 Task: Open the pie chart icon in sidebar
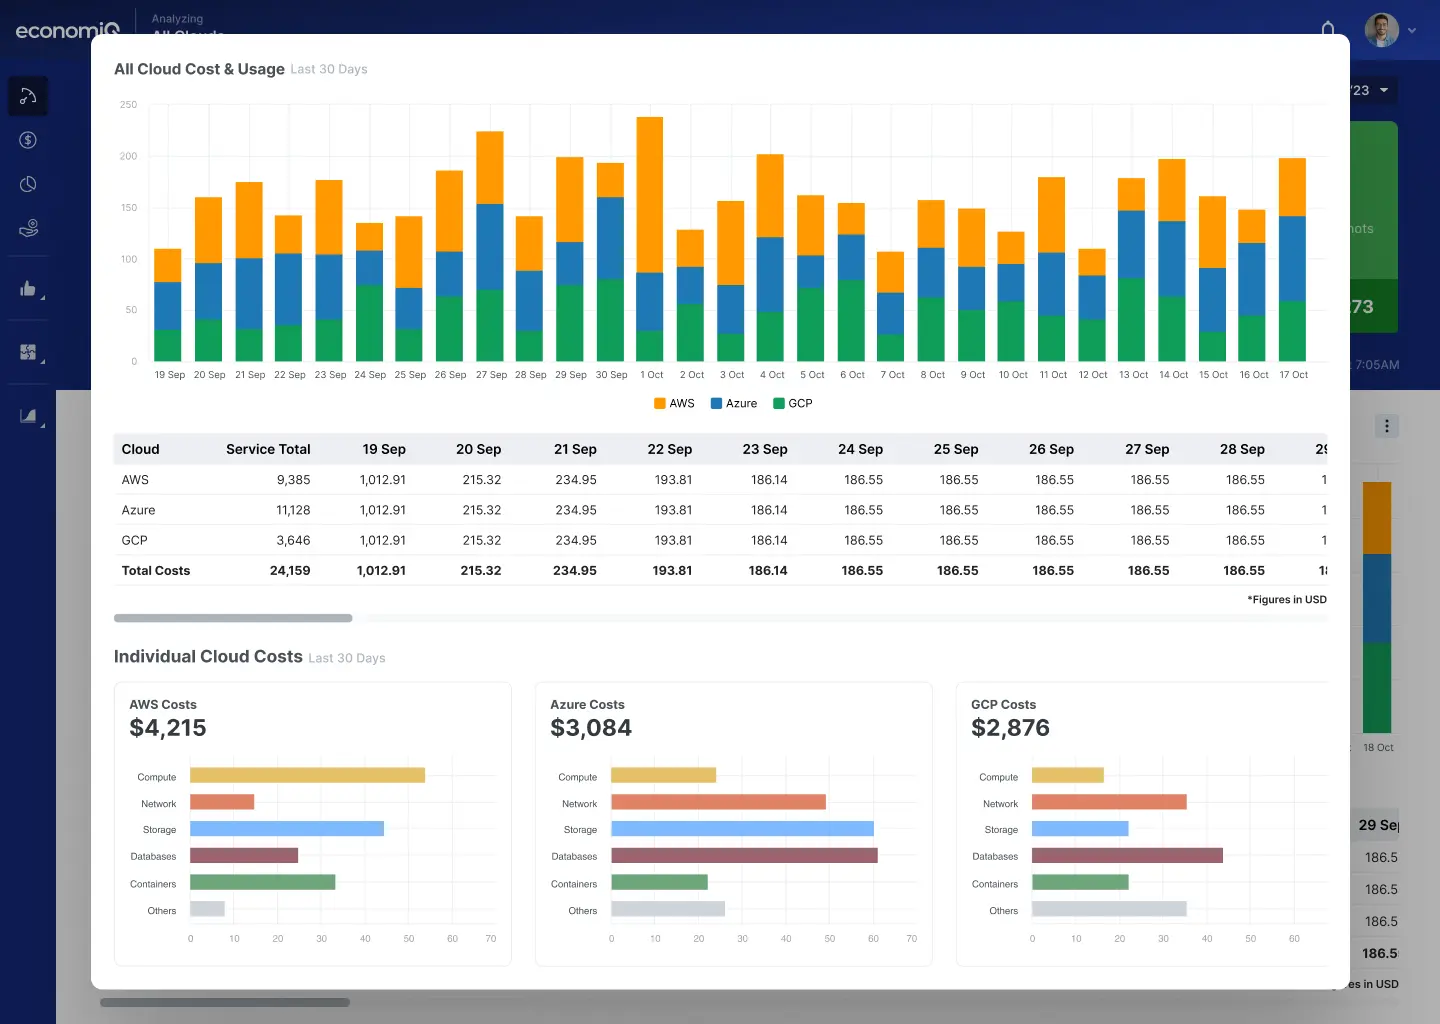(x=28, y=184)
